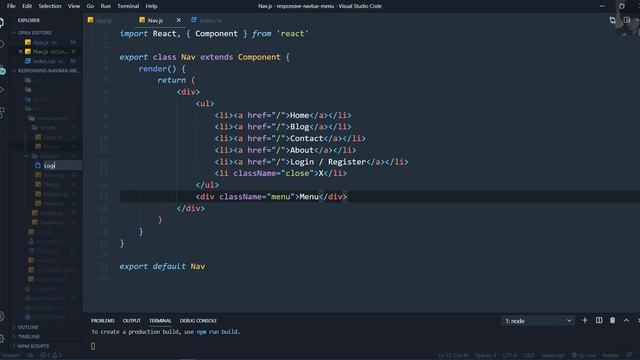
Task: Collapse the RESPONSIVE-NAVBAR-MENU folder section
Action: (x=46, y=71)
